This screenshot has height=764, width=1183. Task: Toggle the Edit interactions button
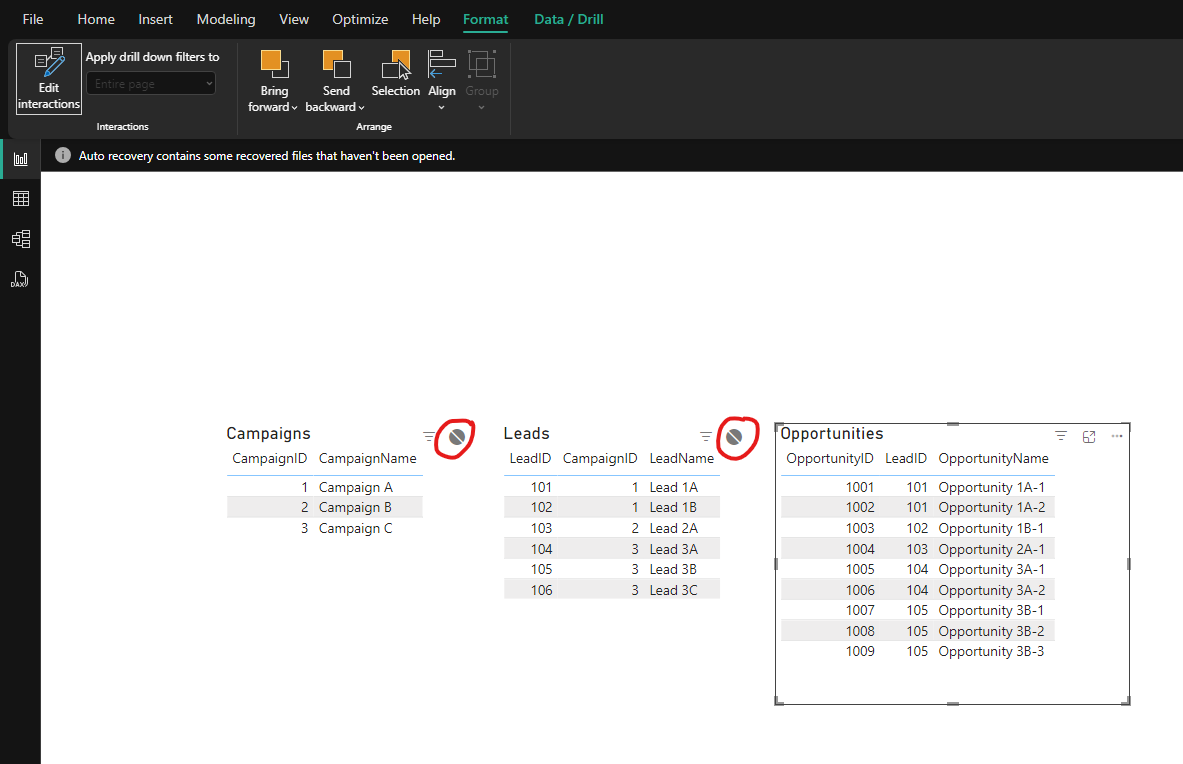(x=49, y=79)
